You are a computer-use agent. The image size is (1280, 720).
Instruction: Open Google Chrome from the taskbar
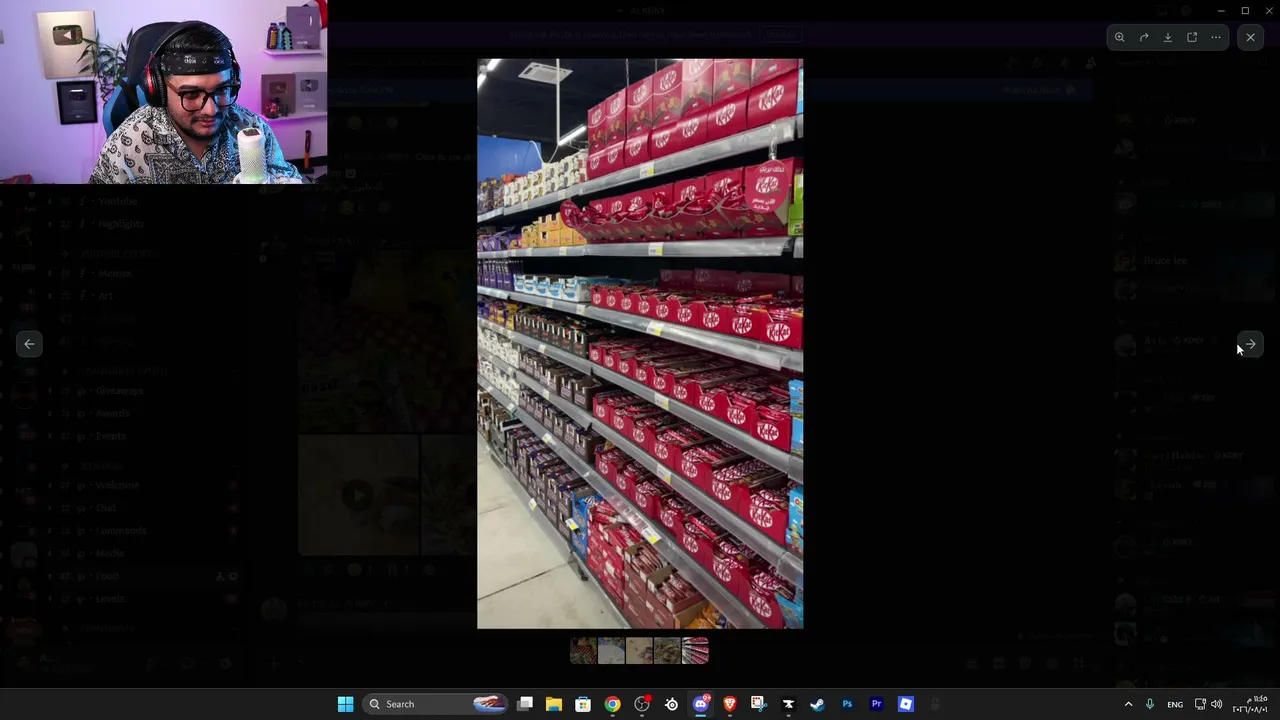point(612,704)
